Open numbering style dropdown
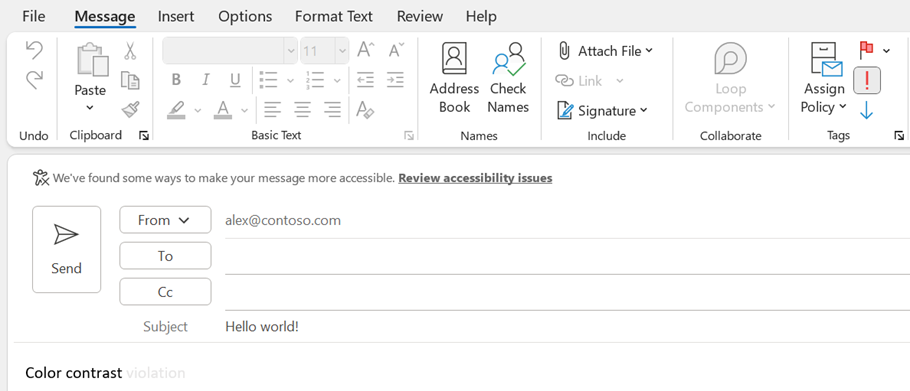This screenshot has width=910, height=391. pos(337,81)
